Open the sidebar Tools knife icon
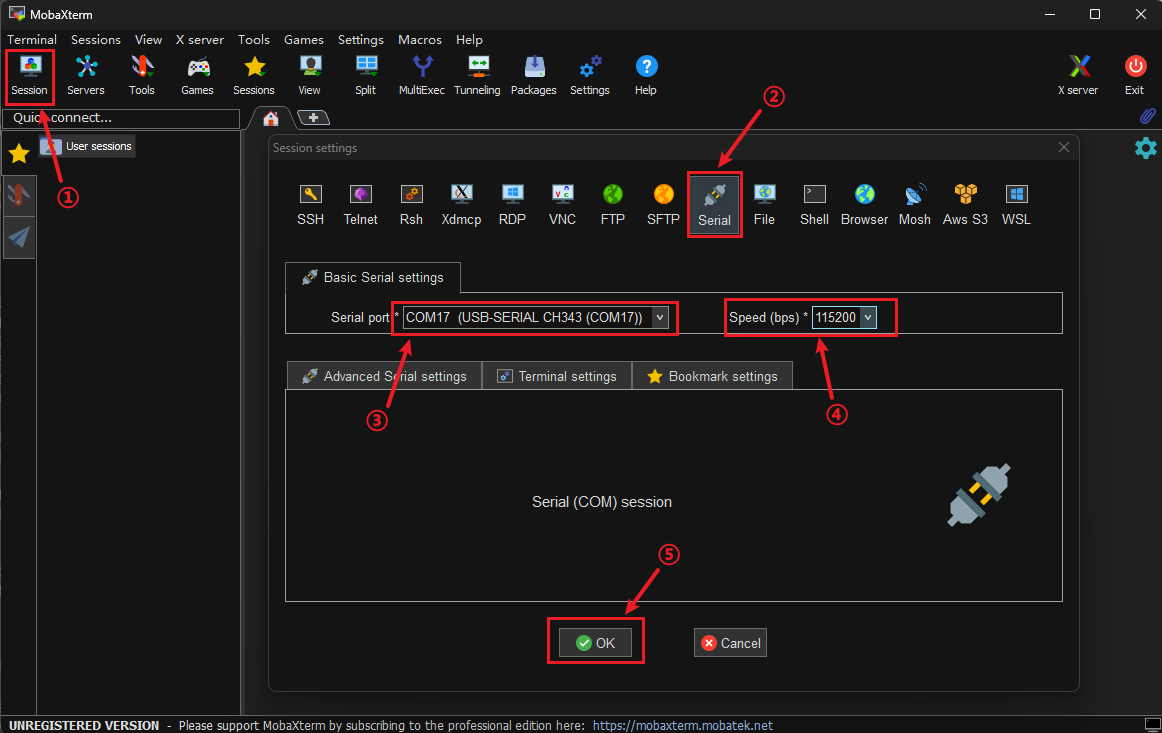Image resolution: width=1162 pixels, height=733 pixels. point(19,196)
